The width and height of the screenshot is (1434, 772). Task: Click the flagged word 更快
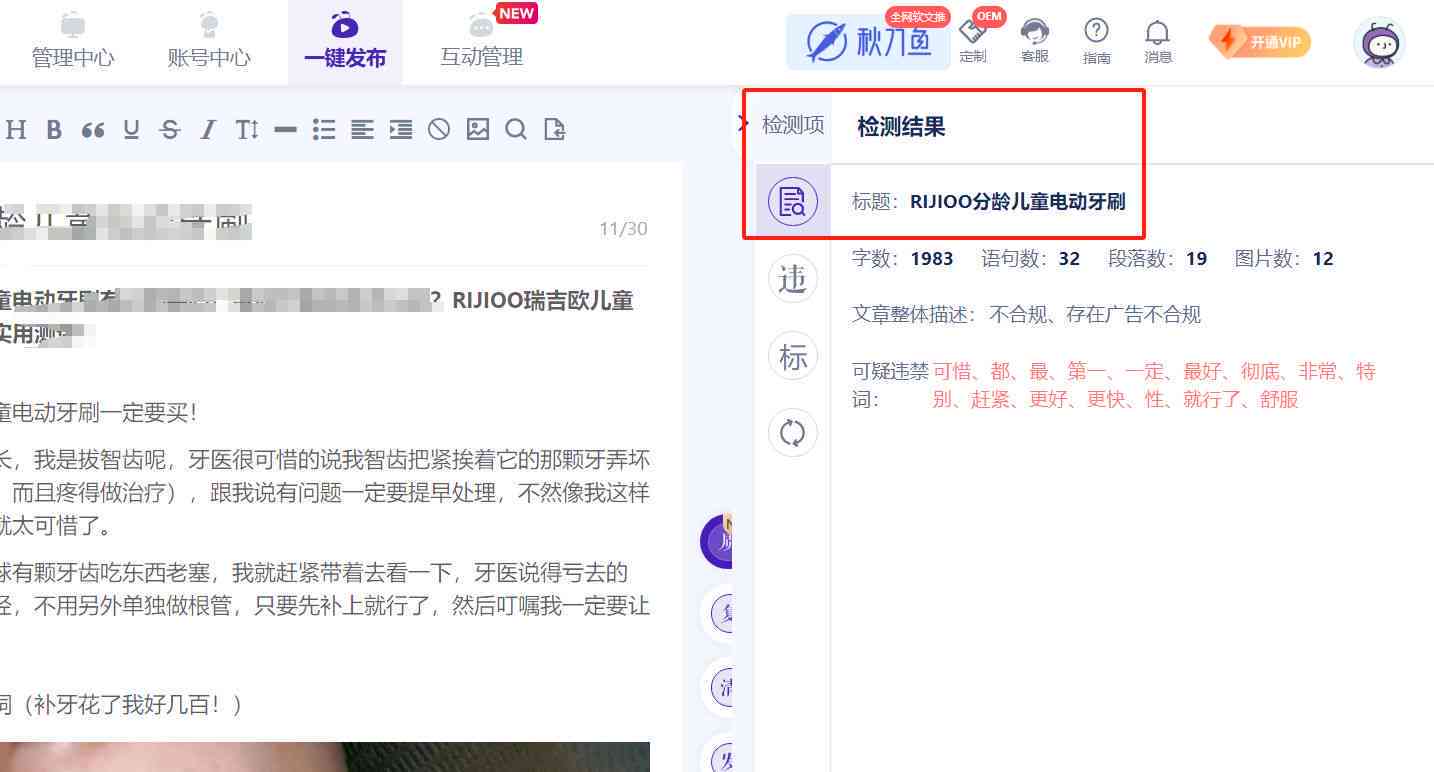(1106, 400)
